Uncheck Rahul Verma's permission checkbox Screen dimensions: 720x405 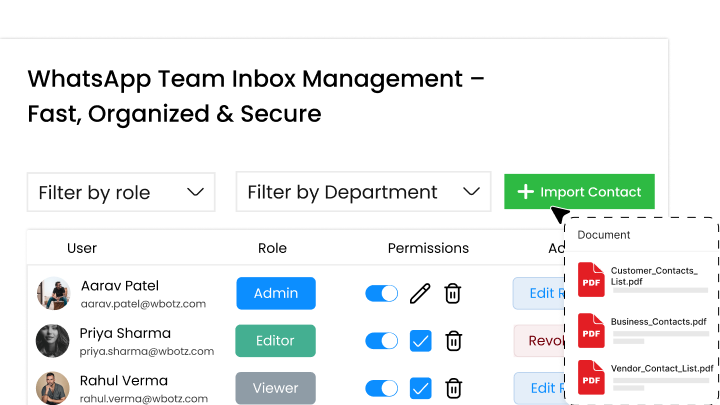click(421, 388)
